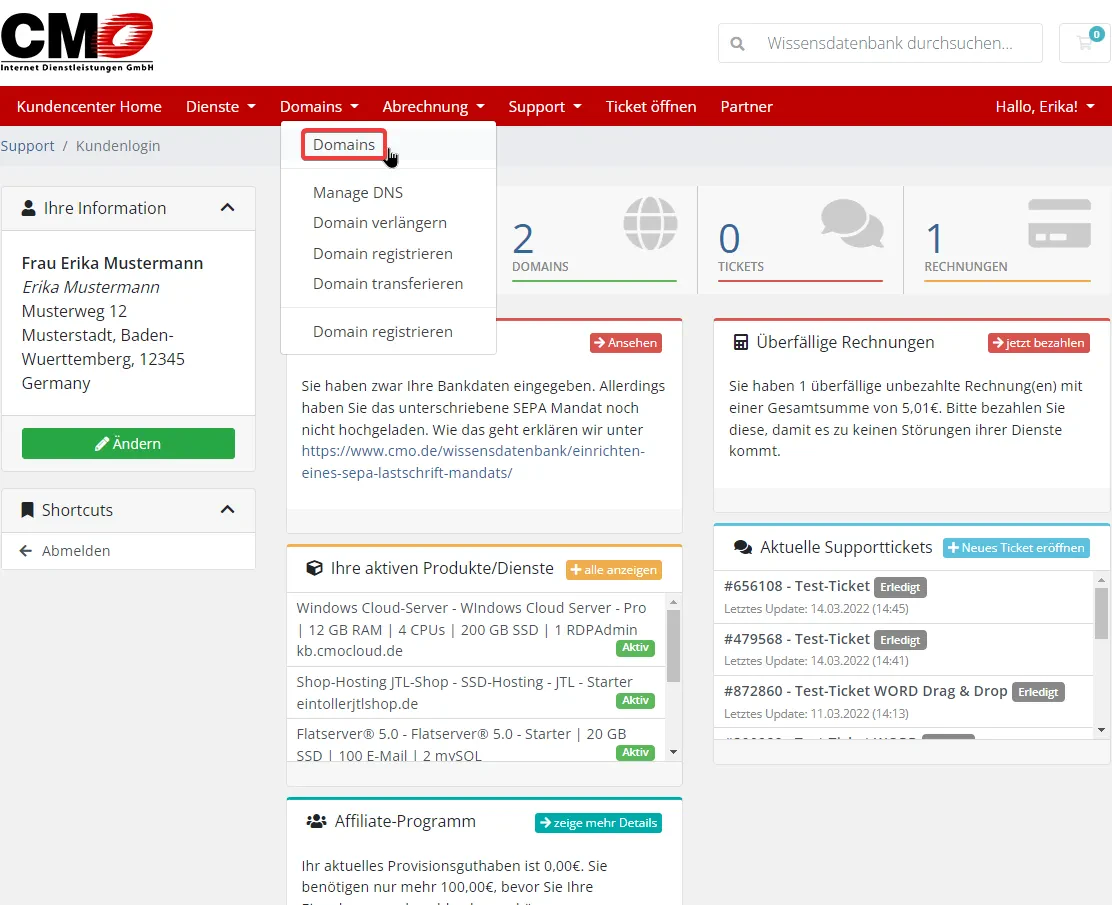Viewport: 1112px width, 905px height.
Task: Go to Kundencenter Home
Action: click(89, 106)
